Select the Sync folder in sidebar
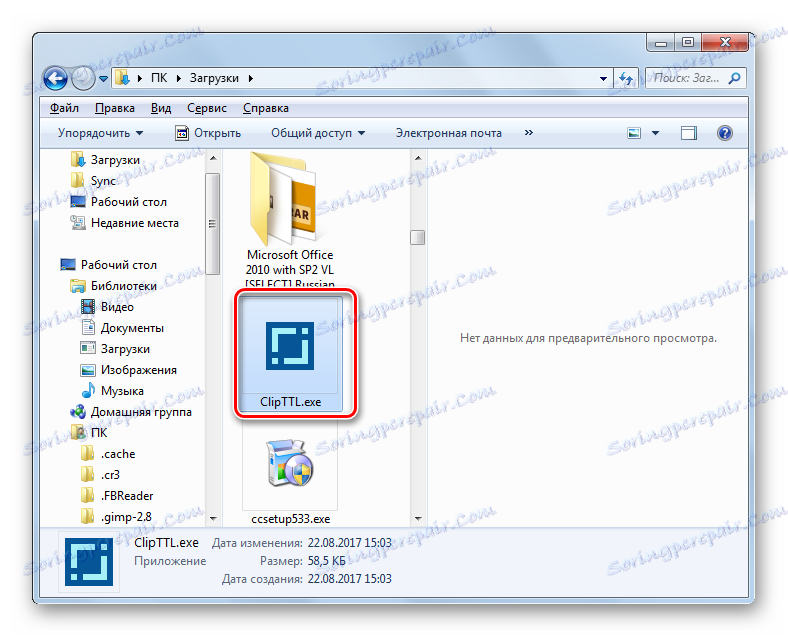 click(103, 181)
